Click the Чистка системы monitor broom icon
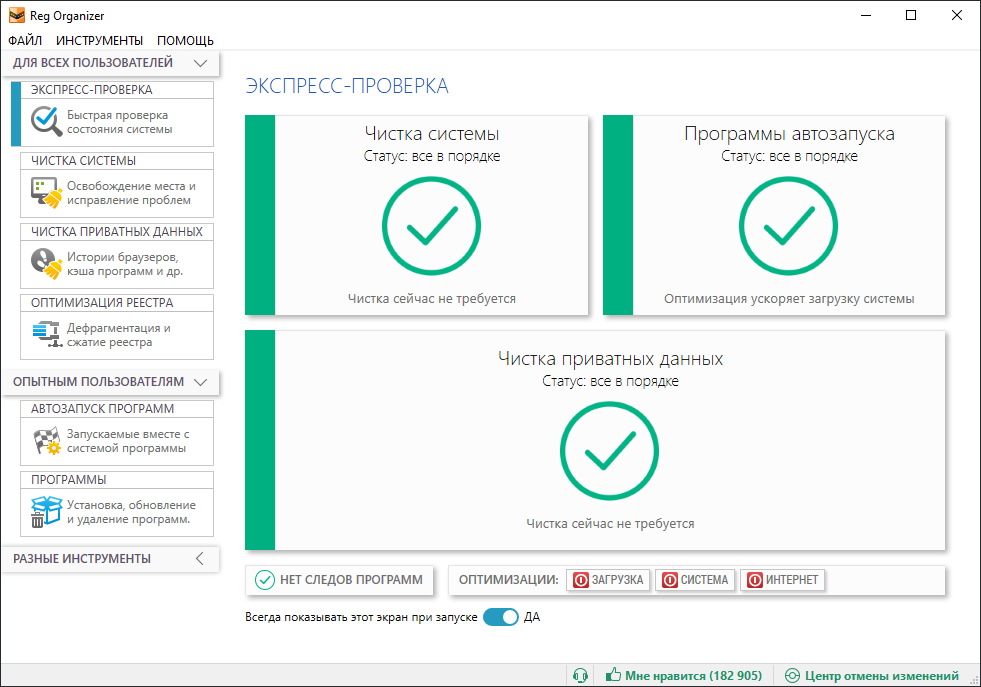Viewport: 981px width, 687px height. (x=46, y=192)
